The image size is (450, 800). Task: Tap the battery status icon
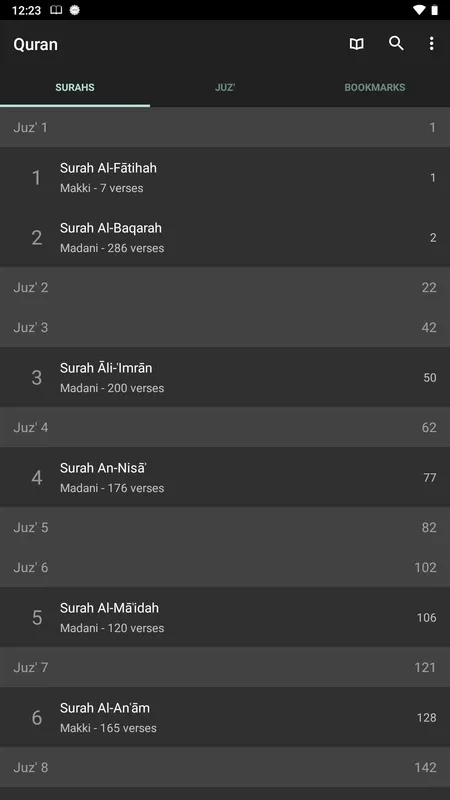(435, 10)
